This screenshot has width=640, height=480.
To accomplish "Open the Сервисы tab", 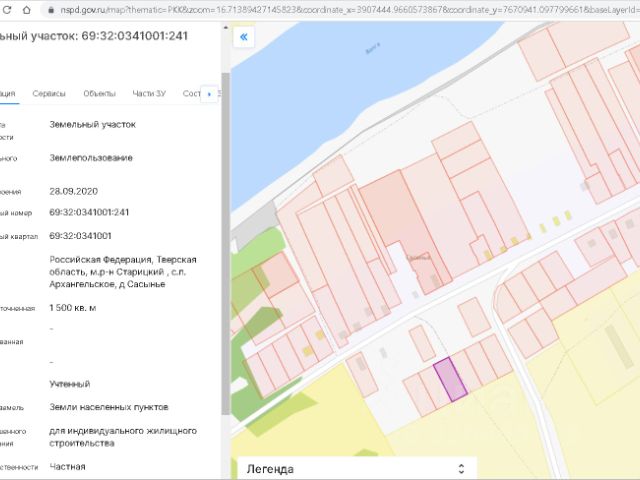I will [x=49, y=93].
